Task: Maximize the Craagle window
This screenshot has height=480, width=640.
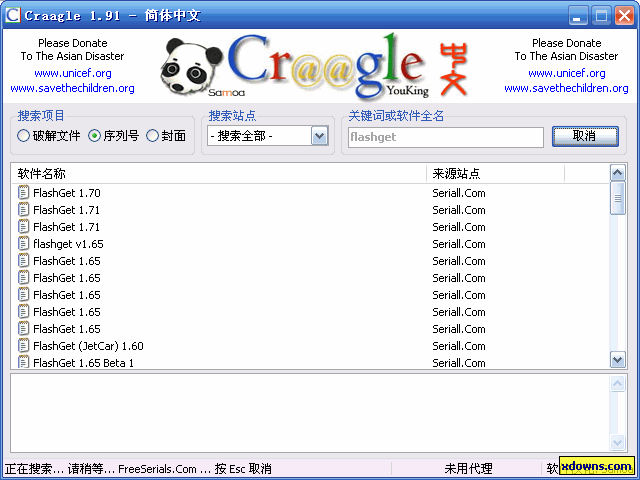Action: [x=601, y=16]
